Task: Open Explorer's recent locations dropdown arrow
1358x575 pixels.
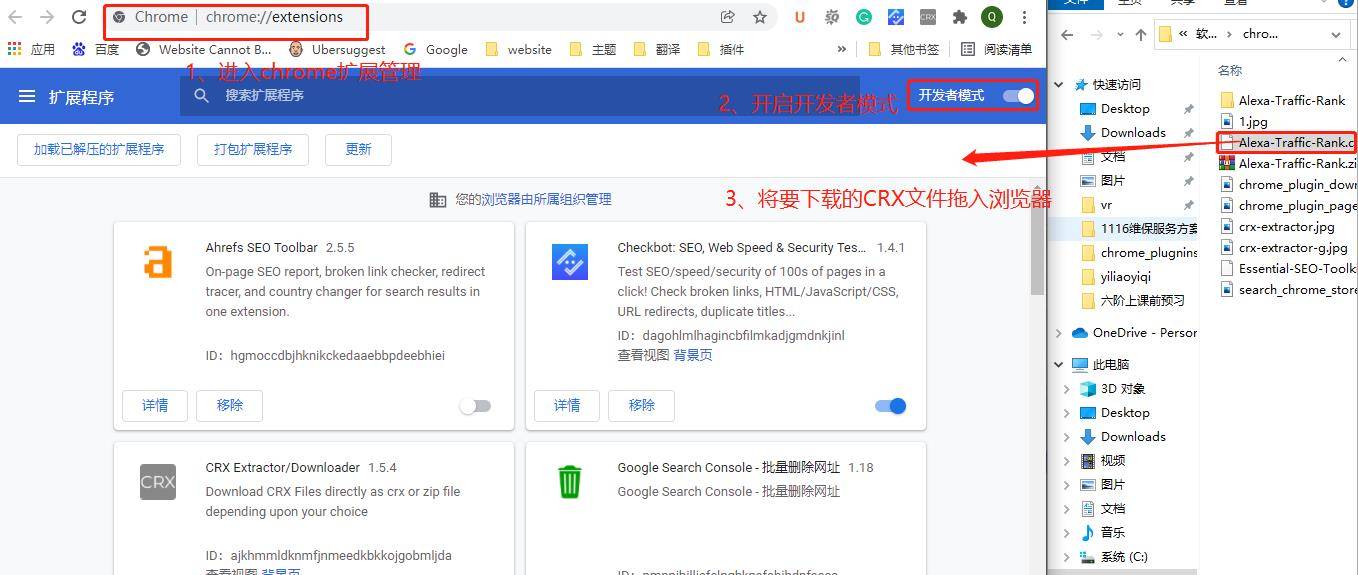Action: 1120,34
